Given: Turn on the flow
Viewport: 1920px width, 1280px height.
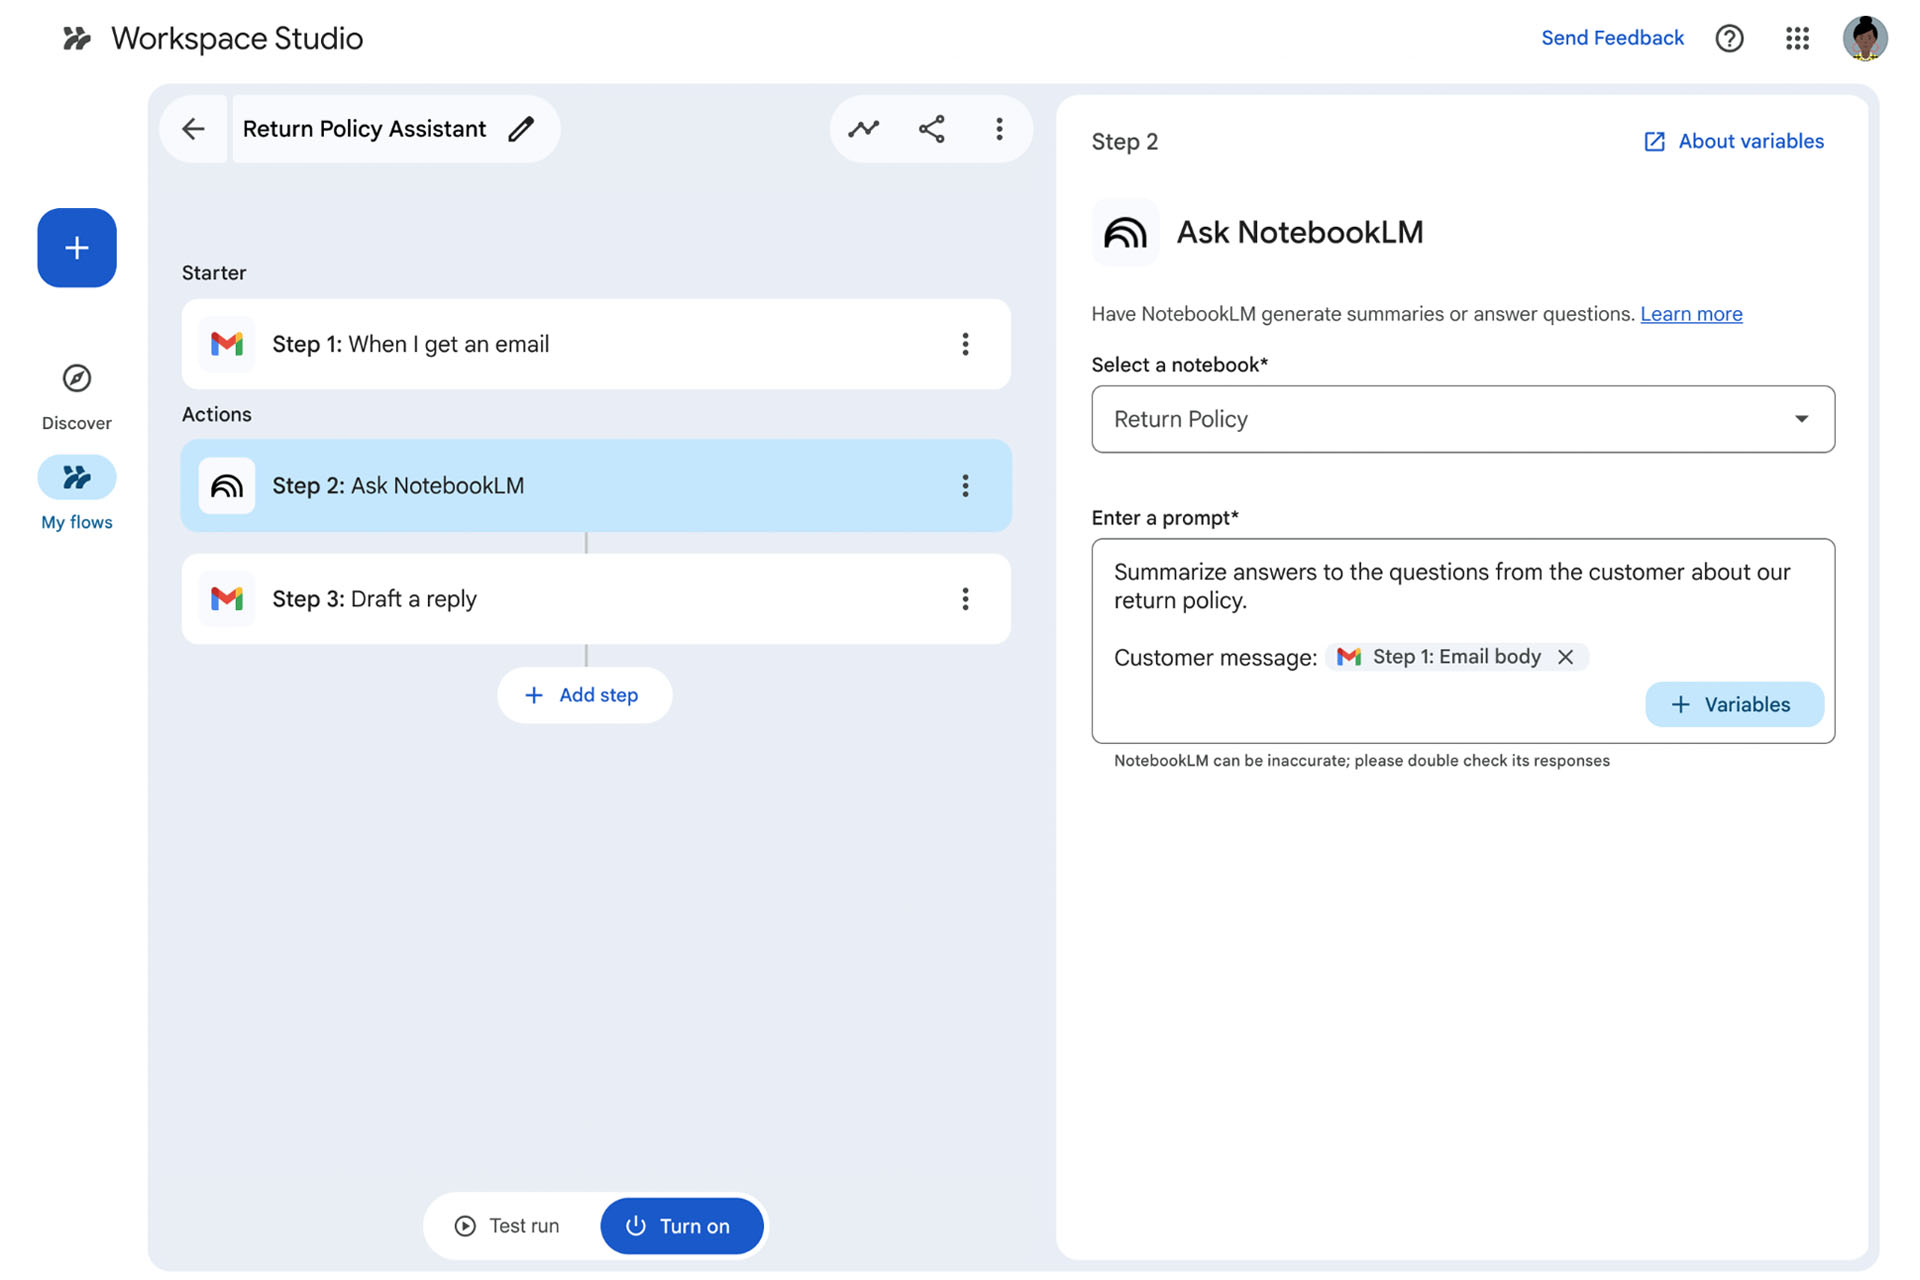Looking at the screenshot, I should point(681,1226).
